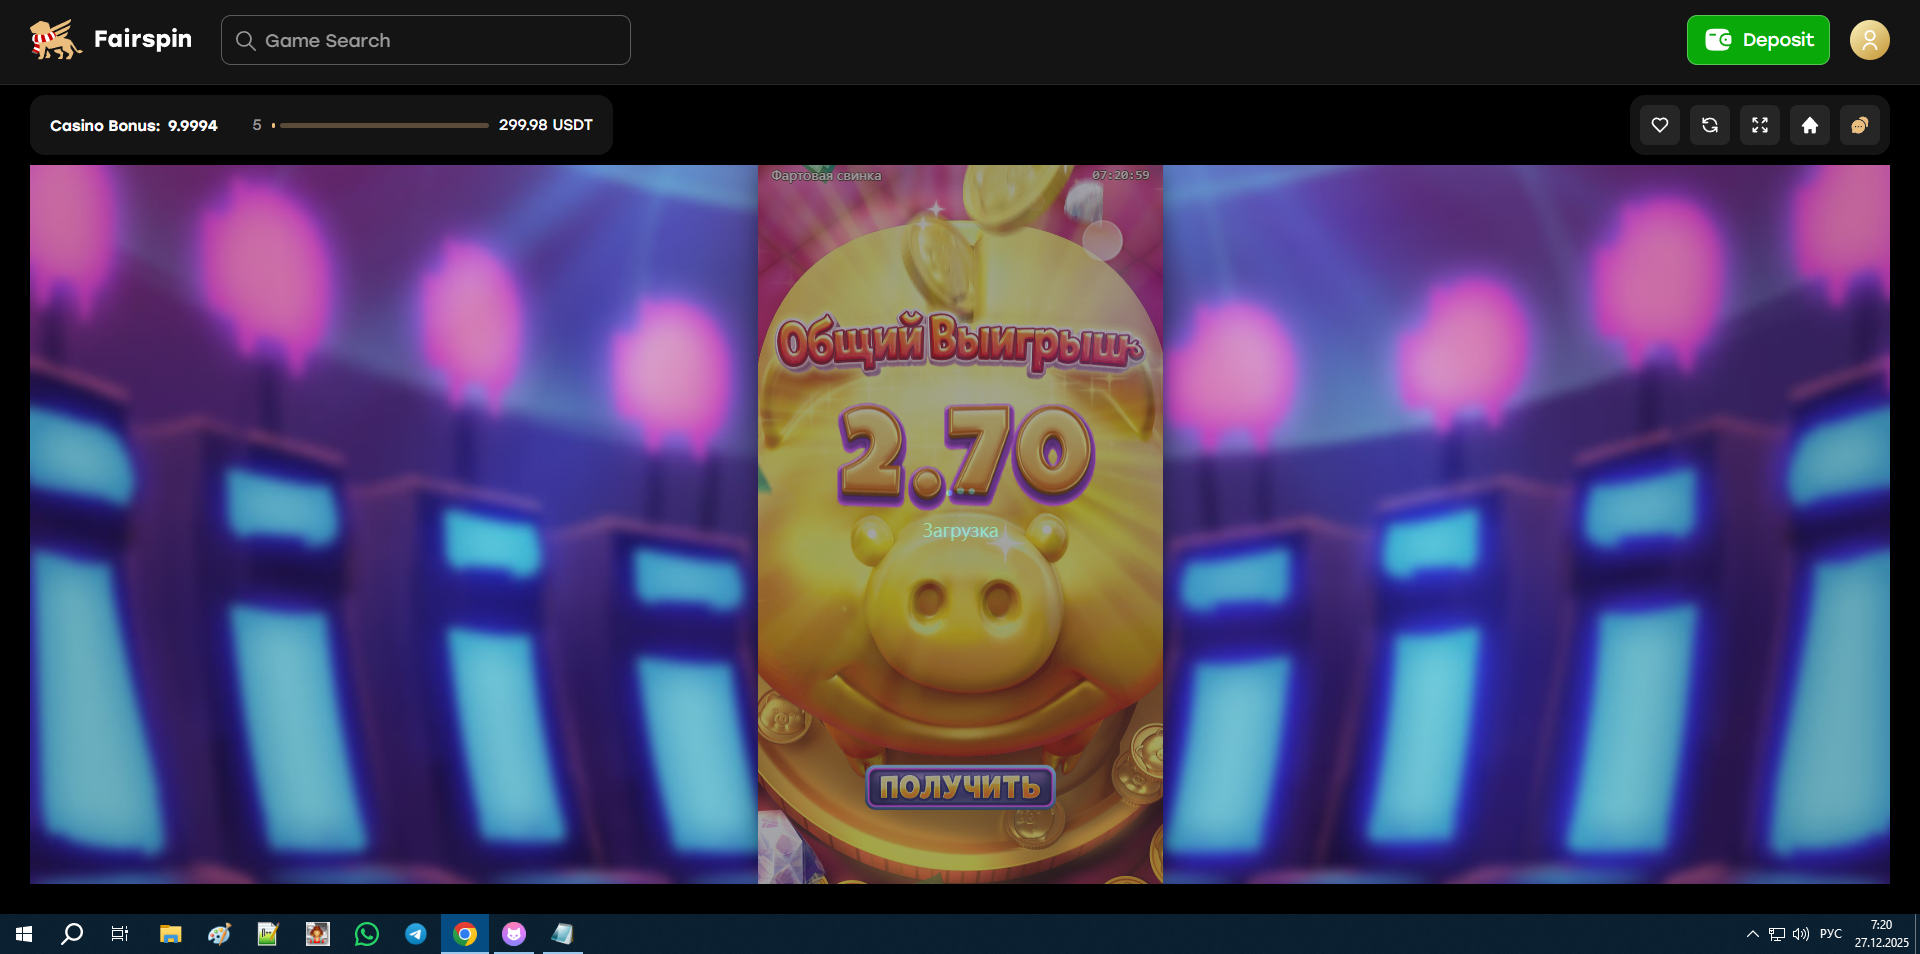Open the user profile avatar
Image resolution: width=1920 pixels, height=954 pixels.
click(1868, 40)
